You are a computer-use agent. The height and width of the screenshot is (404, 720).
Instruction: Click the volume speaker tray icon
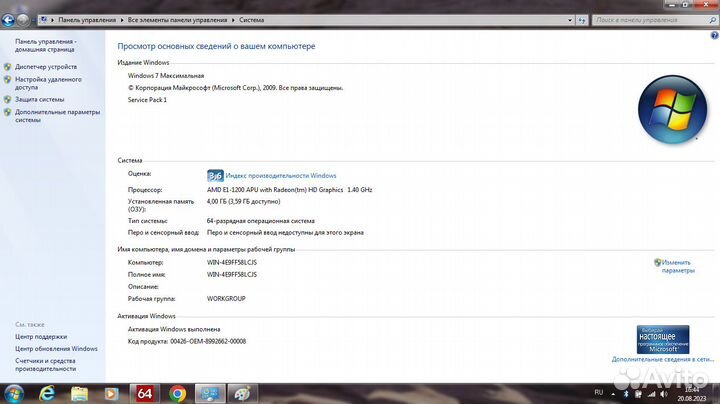point(664,394)
